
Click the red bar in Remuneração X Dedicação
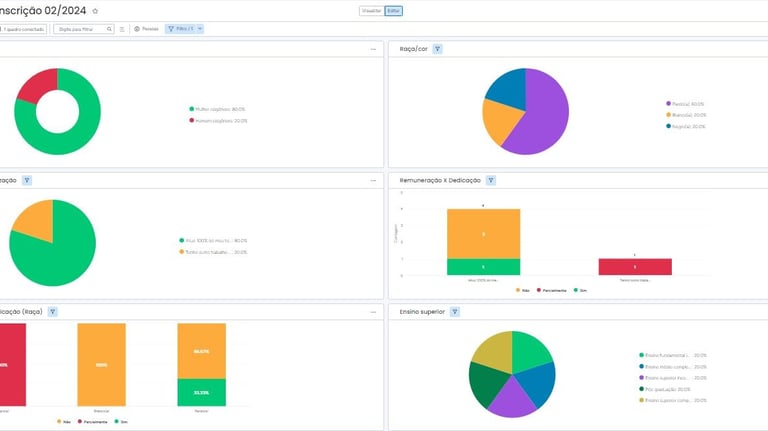tap(635, 267)
